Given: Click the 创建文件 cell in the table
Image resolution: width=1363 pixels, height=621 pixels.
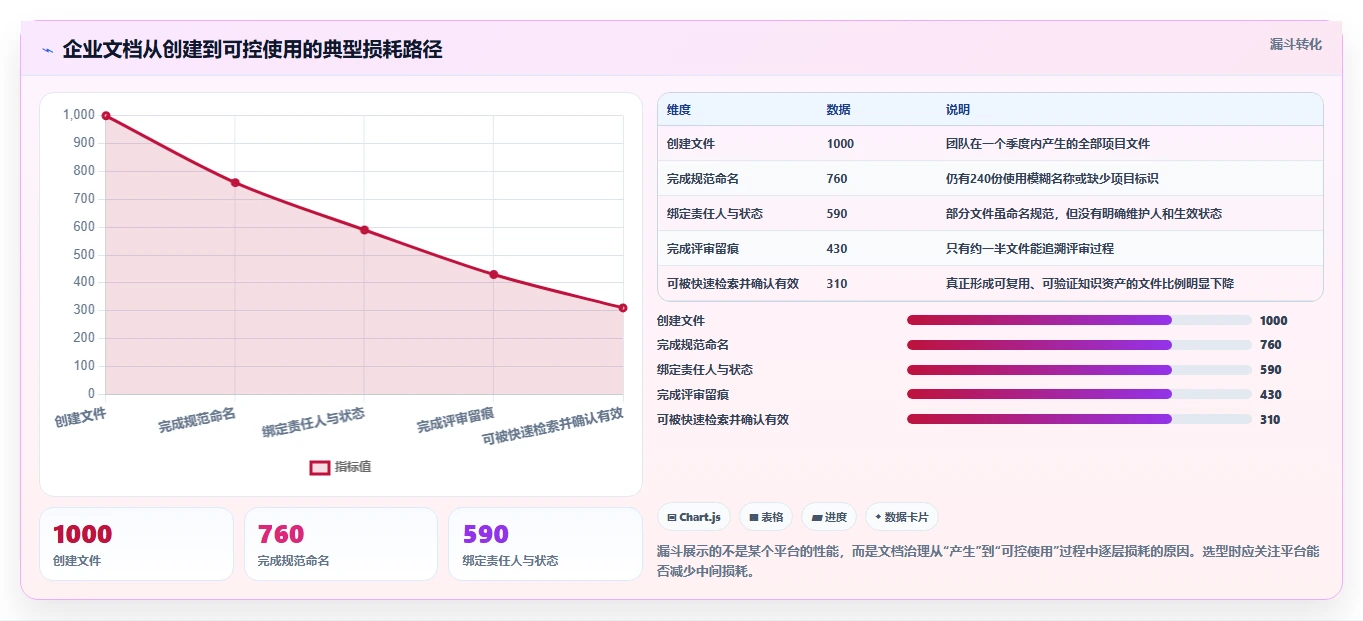Looking at the screenshot, I should [x=691, y=144].
